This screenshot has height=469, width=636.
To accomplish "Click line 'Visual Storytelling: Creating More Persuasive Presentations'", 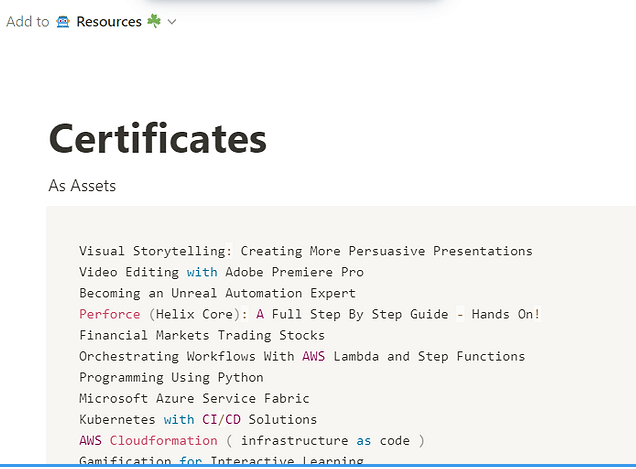I will [305, 251].
